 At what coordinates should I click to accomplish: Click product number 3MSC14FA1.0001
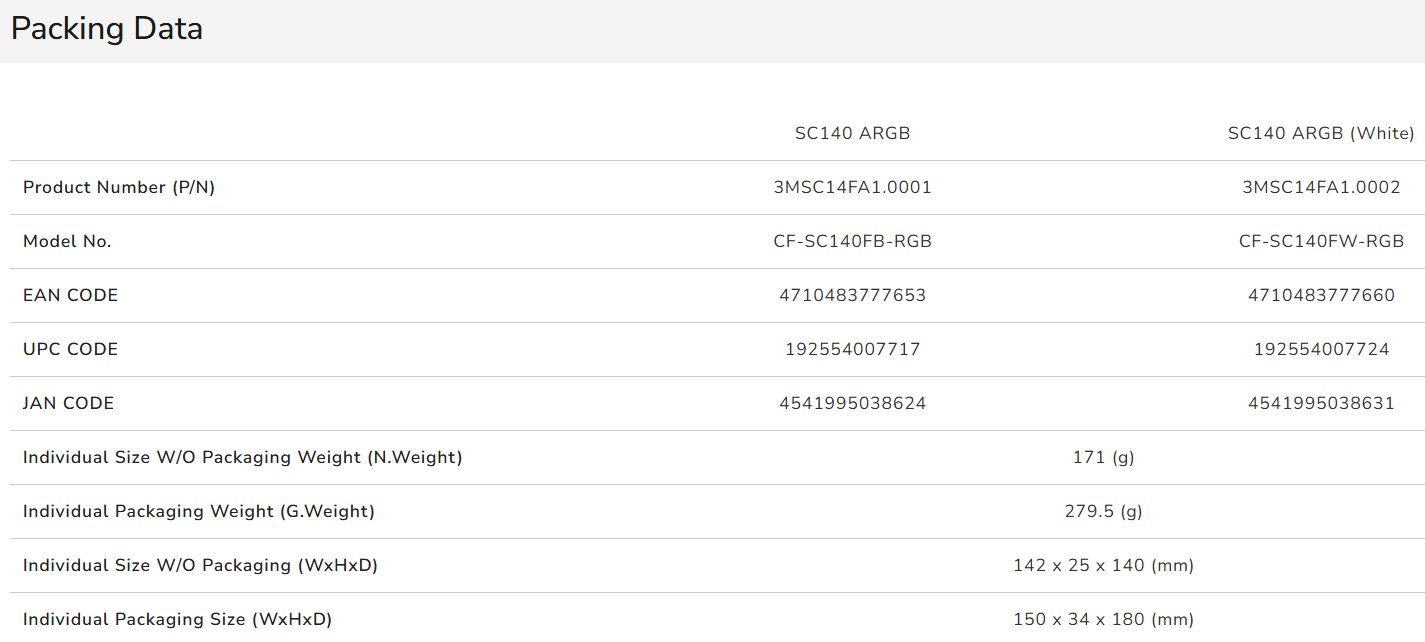click(852, 187)
